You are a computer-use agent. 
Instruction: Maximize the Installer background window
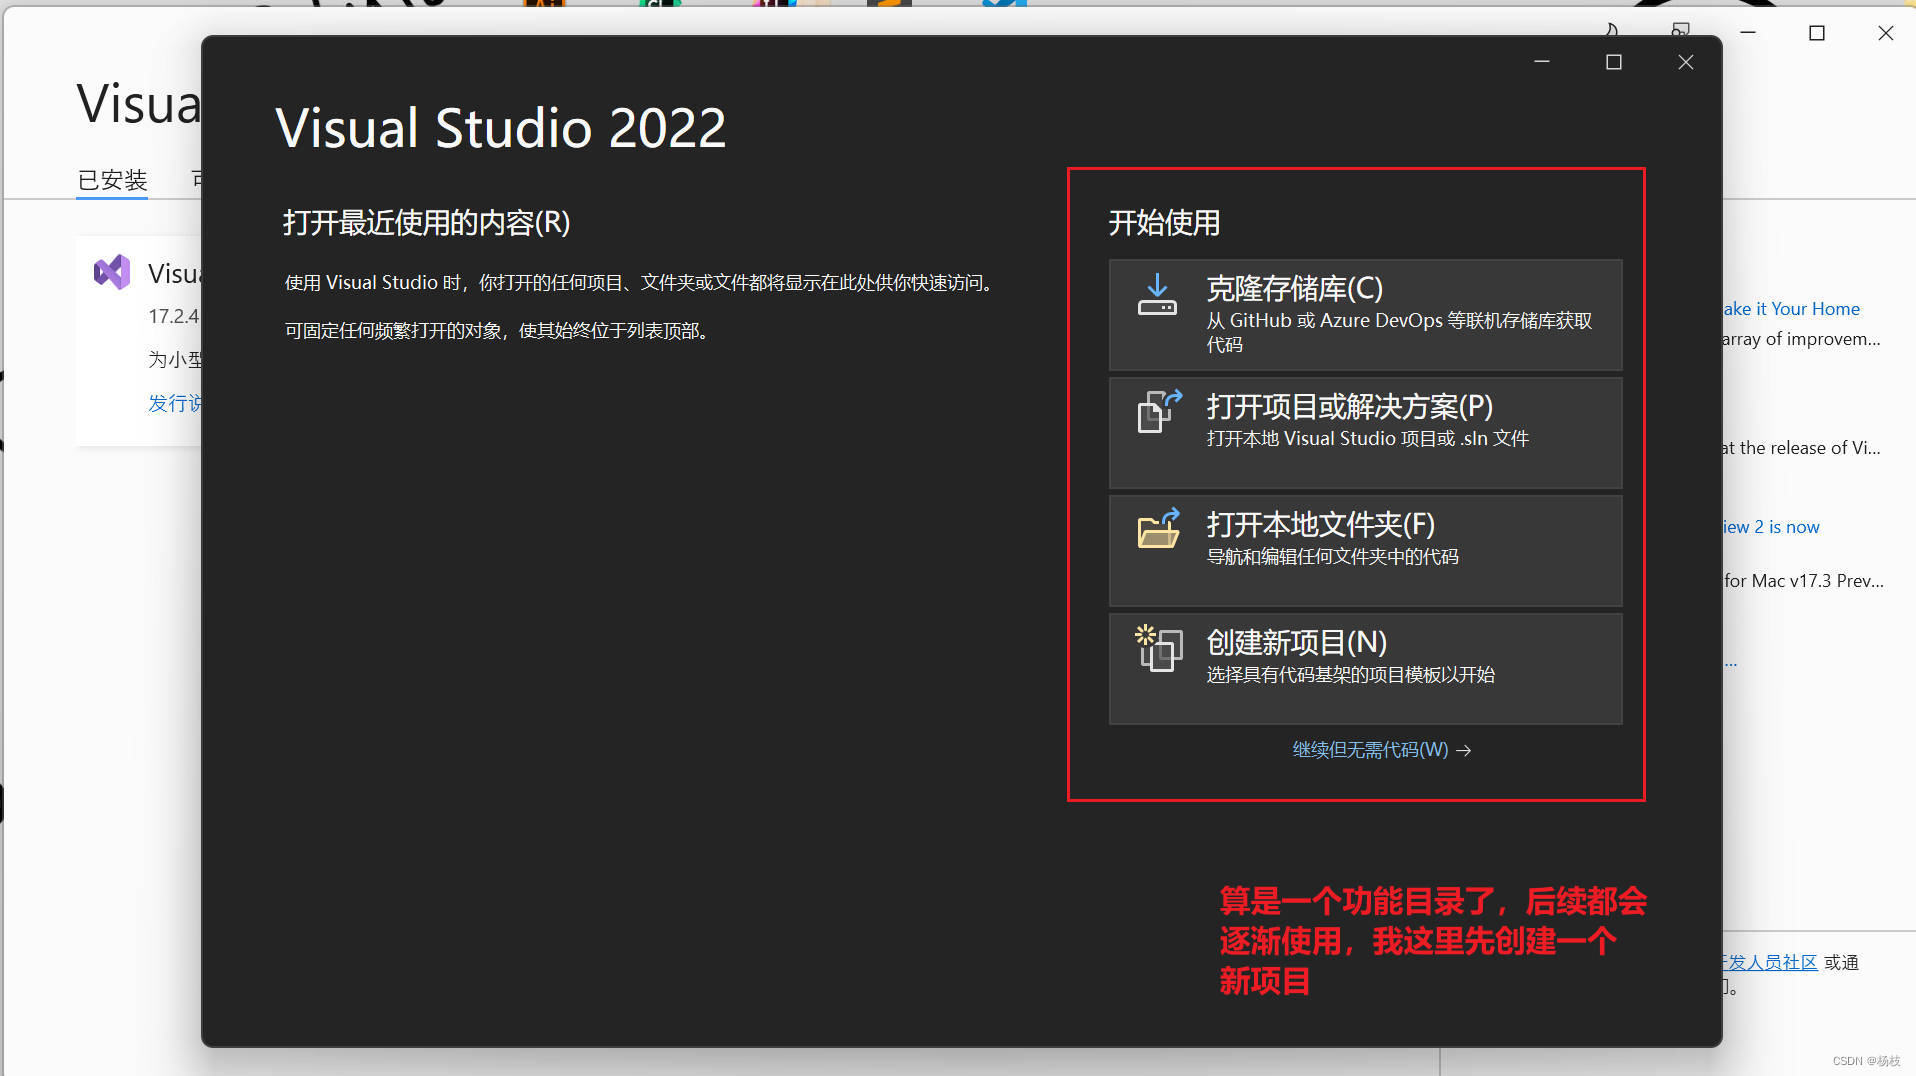[1817, 33]
